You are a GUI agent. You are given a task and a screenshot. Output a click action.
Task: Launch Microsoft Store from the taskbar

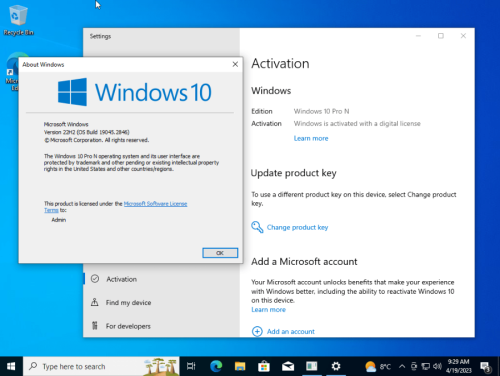tap(264, 366)
